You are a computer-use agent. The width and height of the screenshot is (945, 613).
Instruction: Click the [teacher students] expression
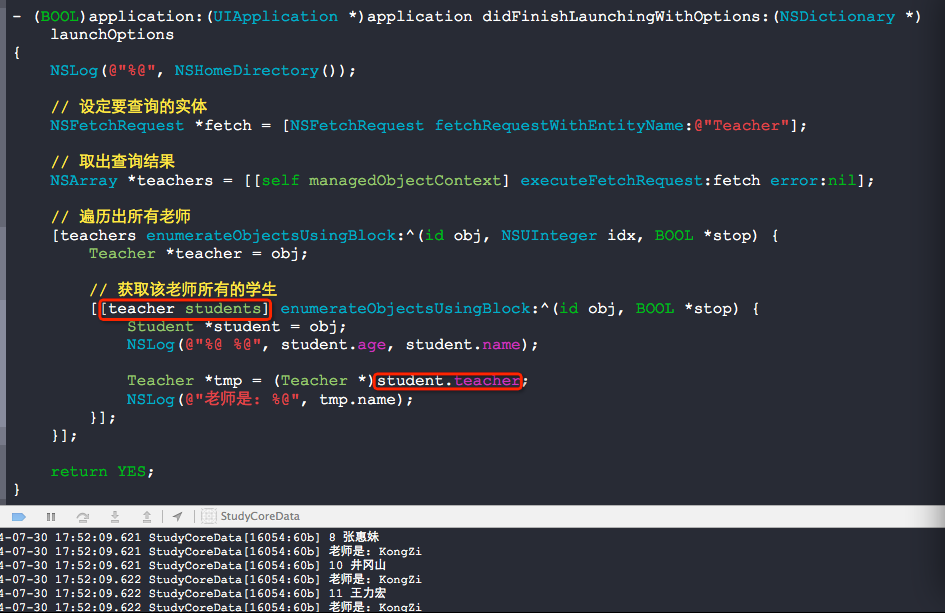[x=184, y=309]
